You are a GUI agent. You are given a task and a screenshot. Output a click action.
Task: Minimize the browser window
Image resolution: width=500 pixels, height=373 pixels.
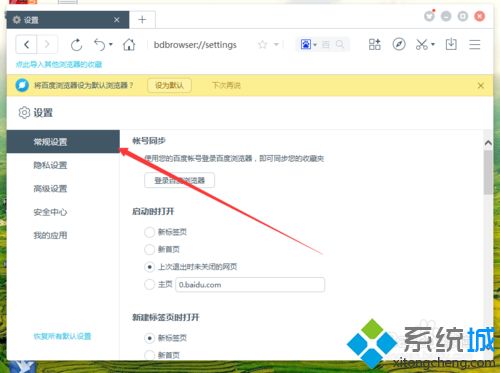coord(446,16)
